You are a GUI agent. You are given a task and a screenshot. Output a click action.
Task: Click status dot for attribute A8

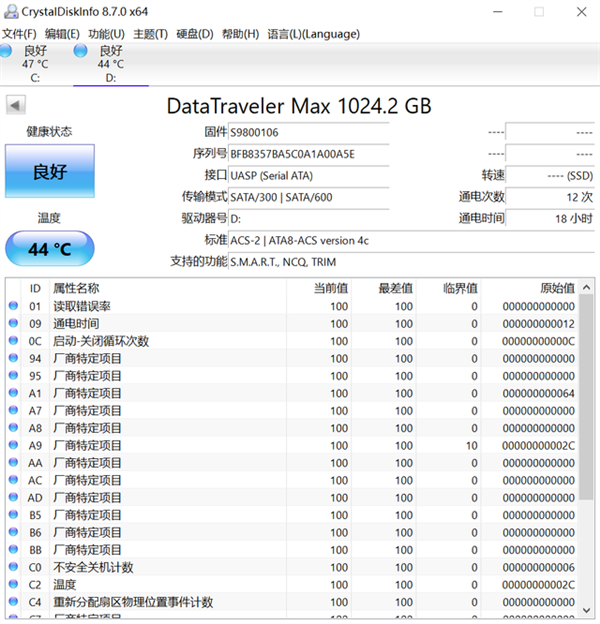[14, 427]
